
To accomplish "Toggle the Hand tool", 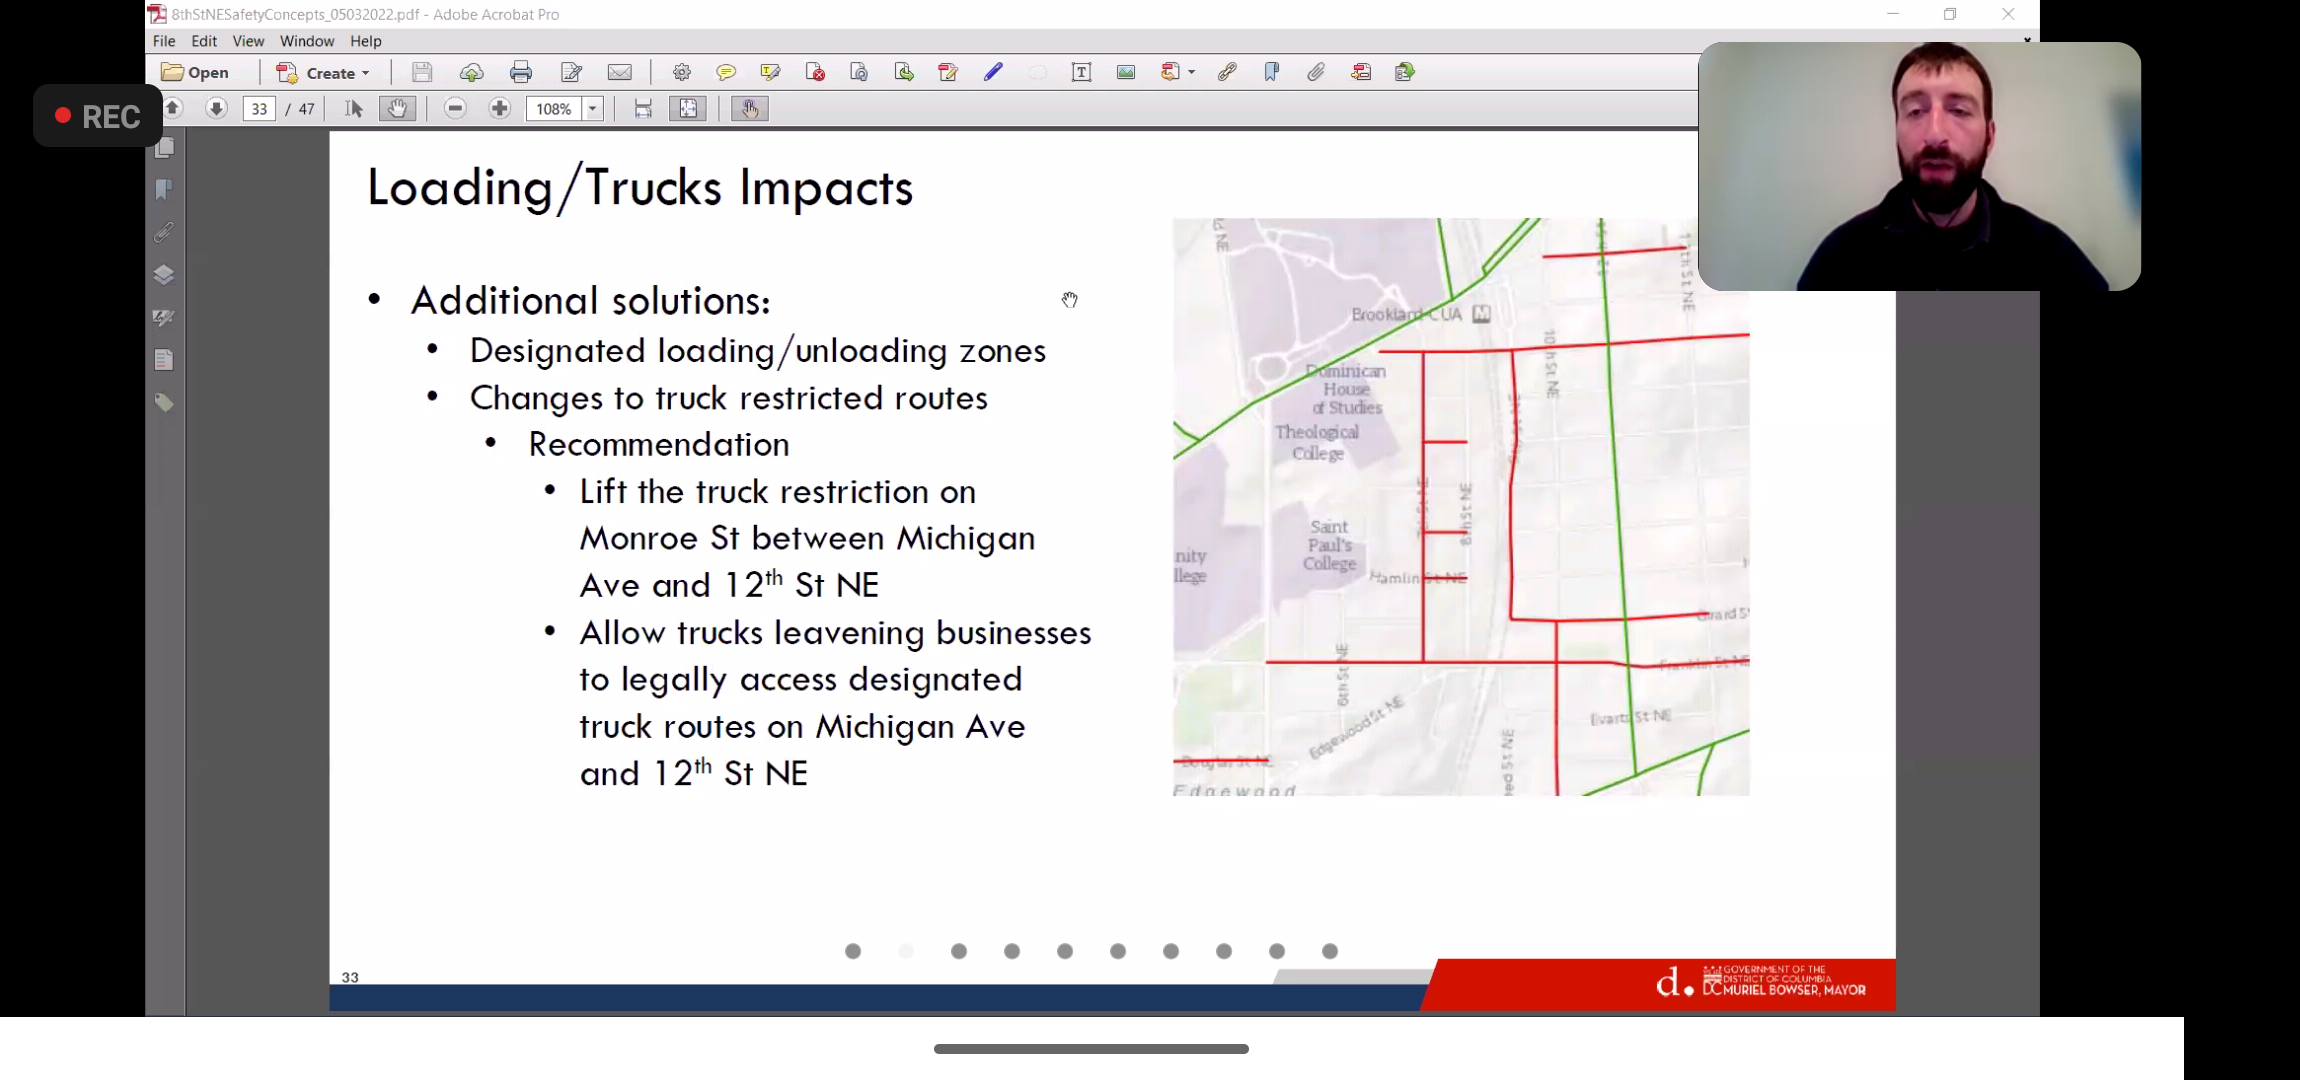I will 397,109.
